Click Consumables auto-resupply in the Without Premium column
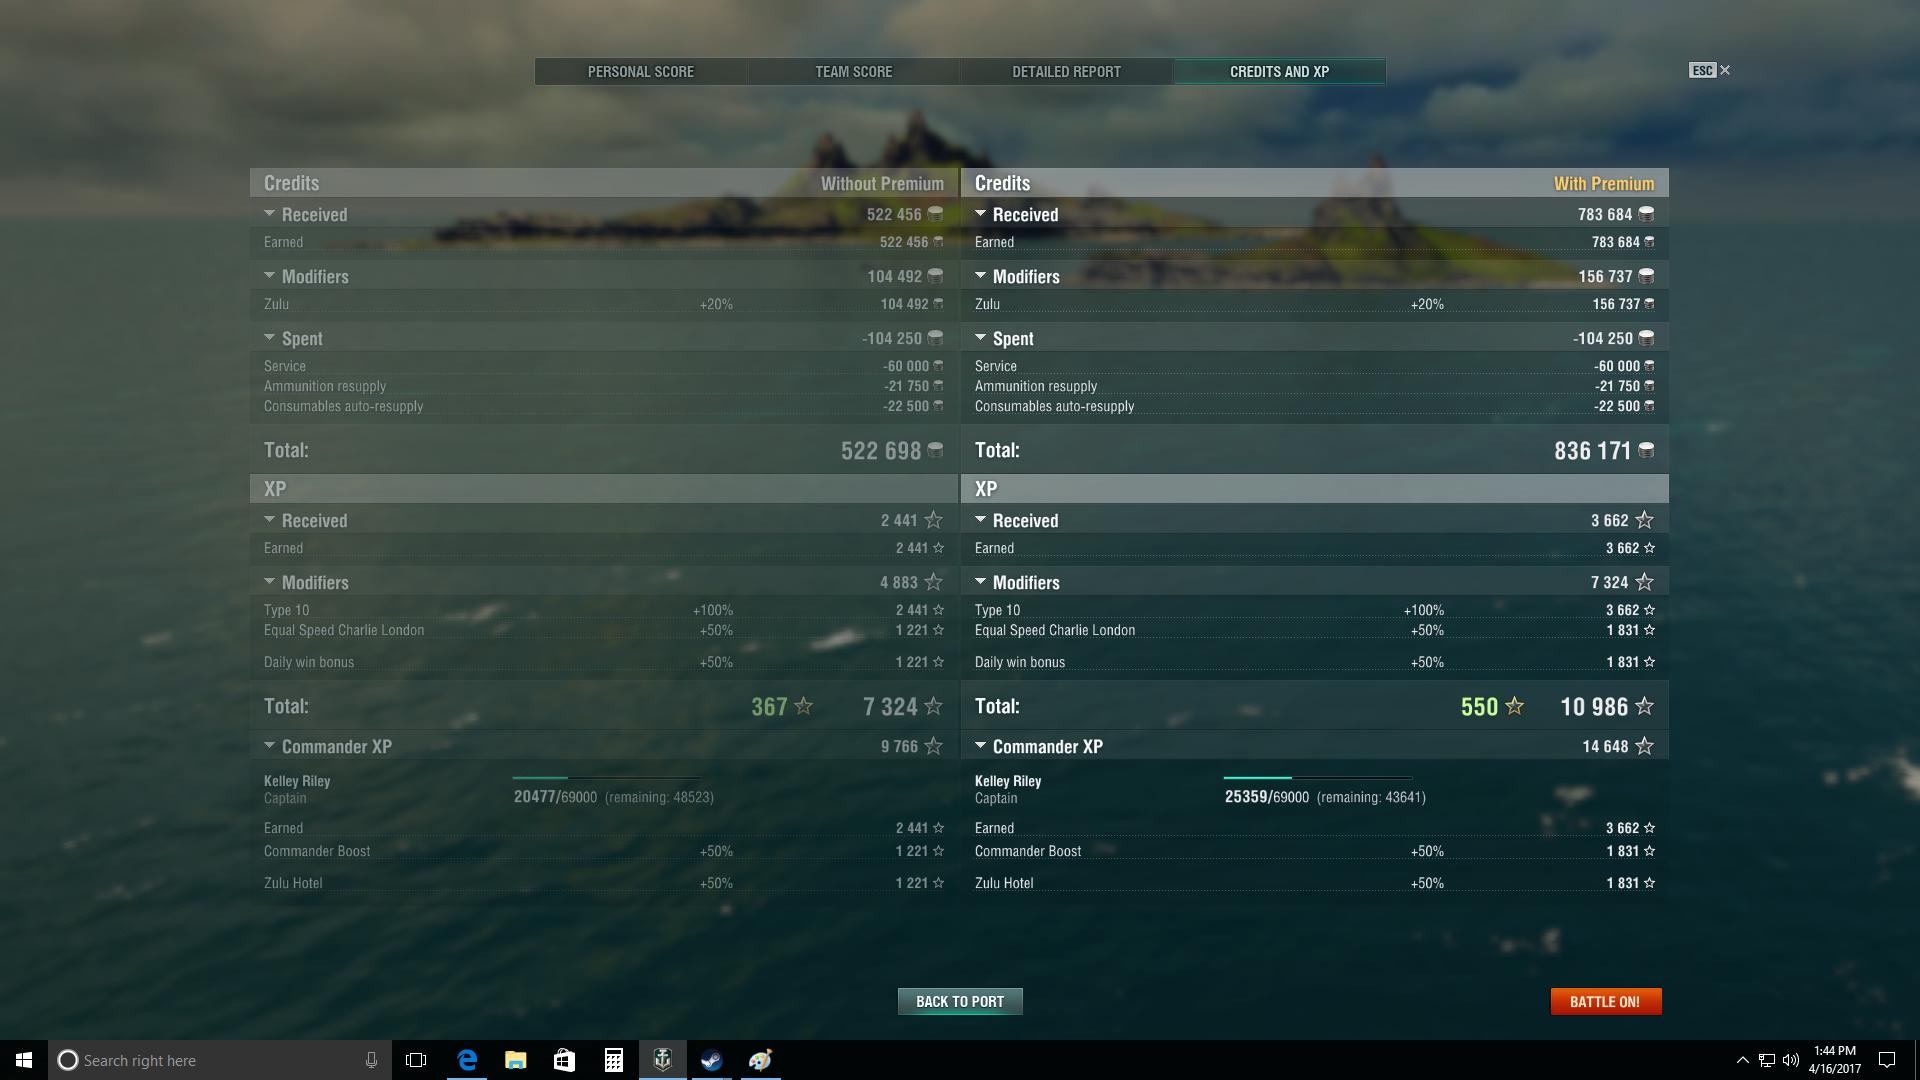 click(343, 406)
